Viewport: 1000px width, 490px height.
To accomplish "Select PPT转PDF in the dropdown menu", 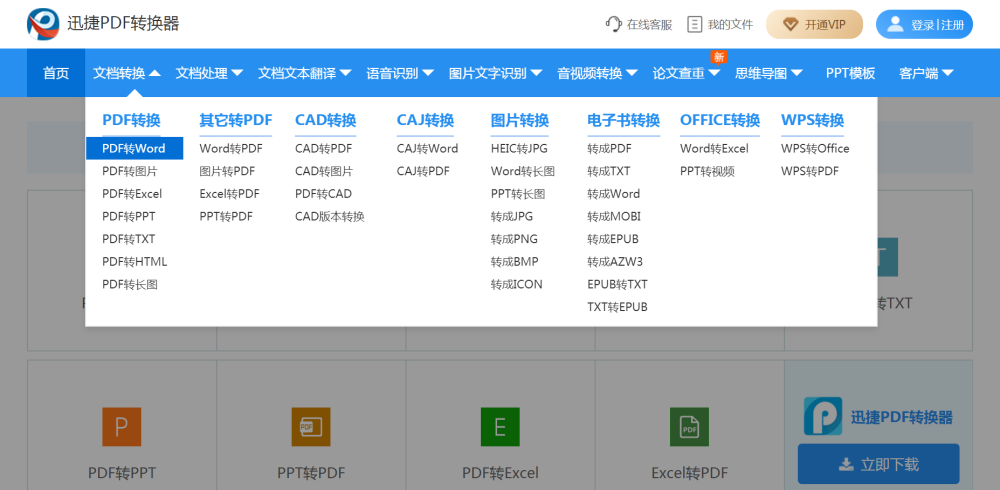I will 226,216.
